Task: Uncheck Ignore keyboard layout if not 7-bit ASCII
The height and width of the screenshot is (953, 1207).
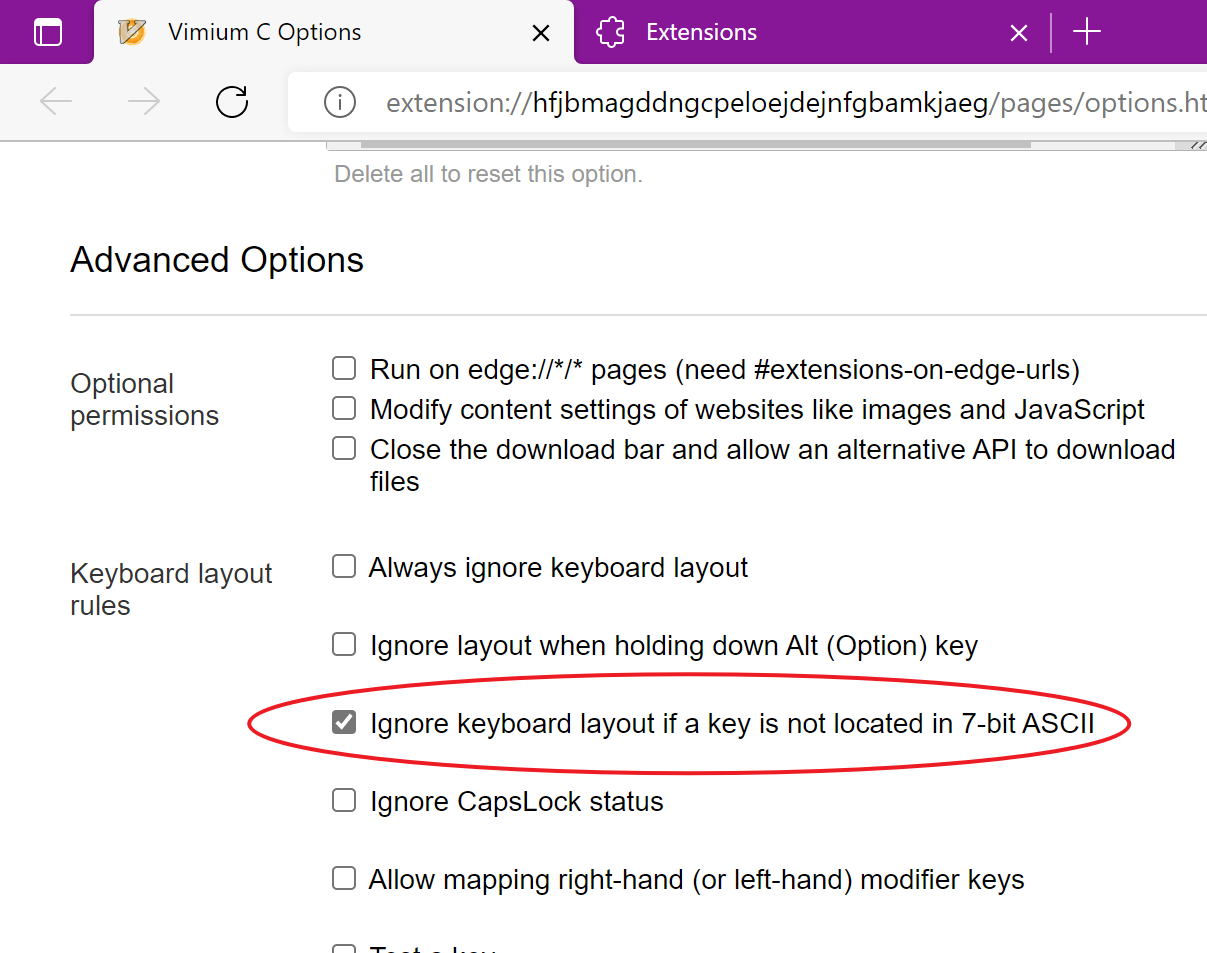Action: pyautogui.click(x=344, y=722)
